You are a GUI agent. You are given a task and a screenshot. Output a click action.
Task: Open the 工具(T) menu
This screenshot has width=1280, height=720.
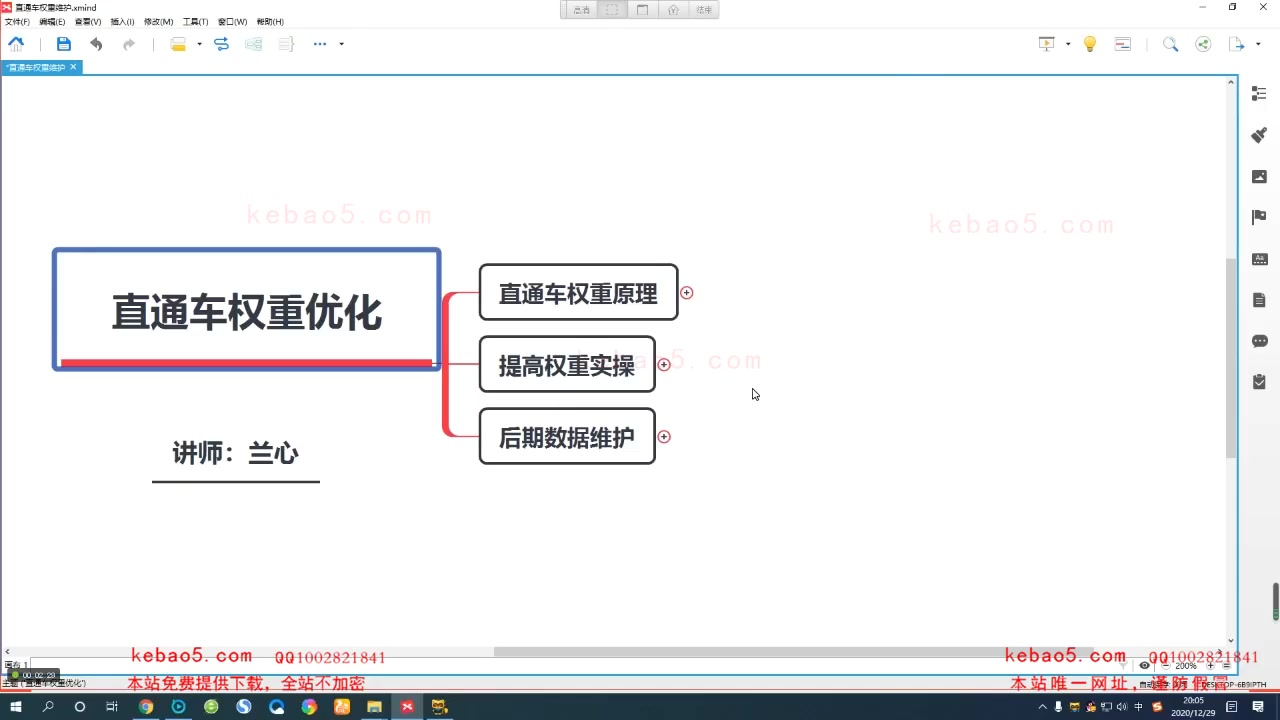point(195,21)
